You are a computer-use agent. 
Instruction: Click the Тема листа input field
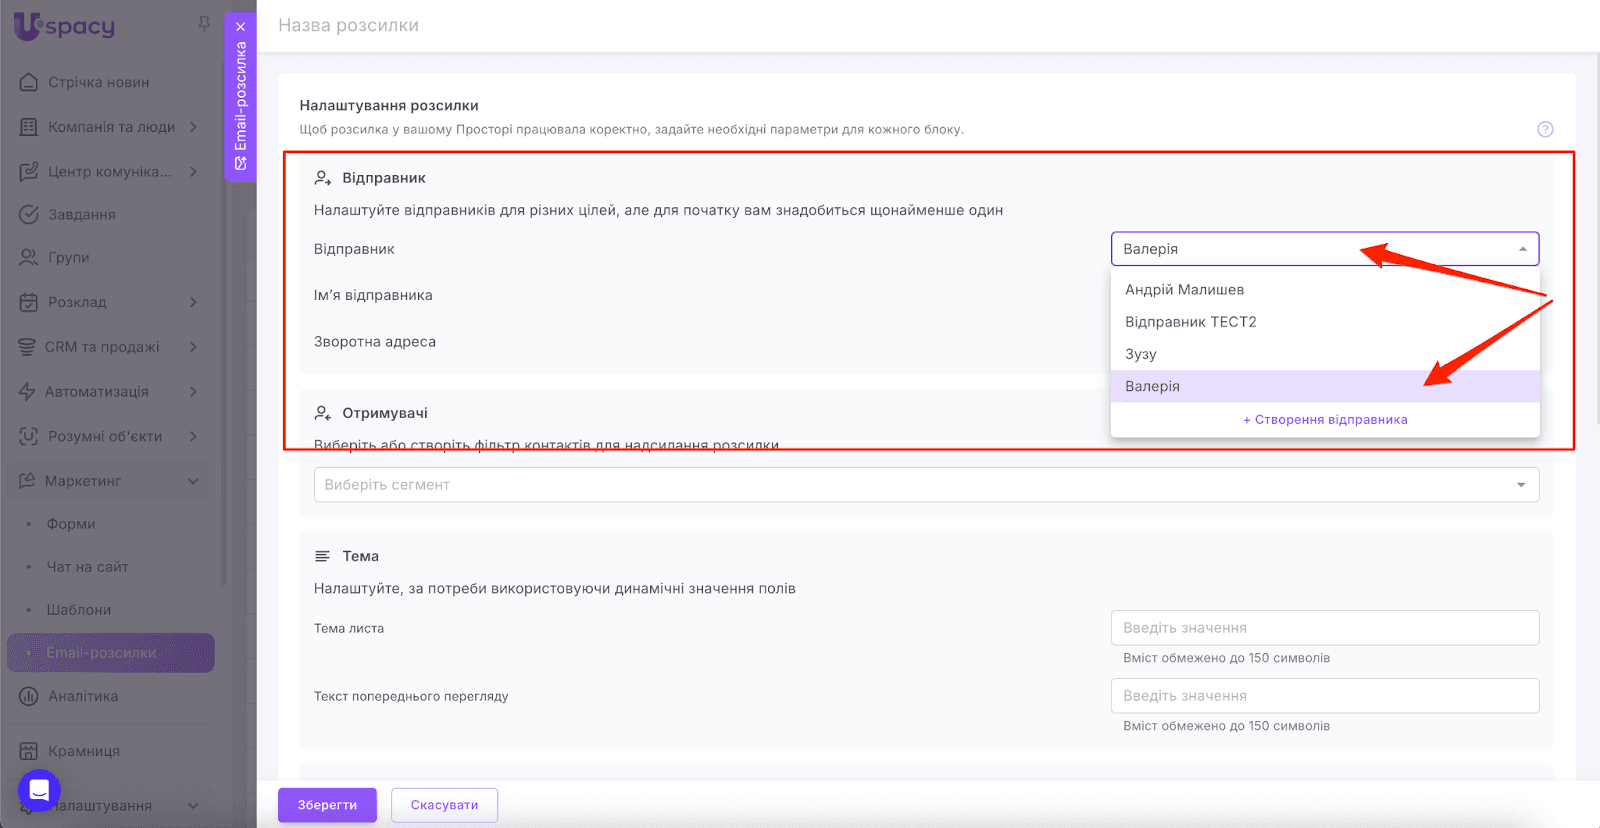tap(1324, 628)
